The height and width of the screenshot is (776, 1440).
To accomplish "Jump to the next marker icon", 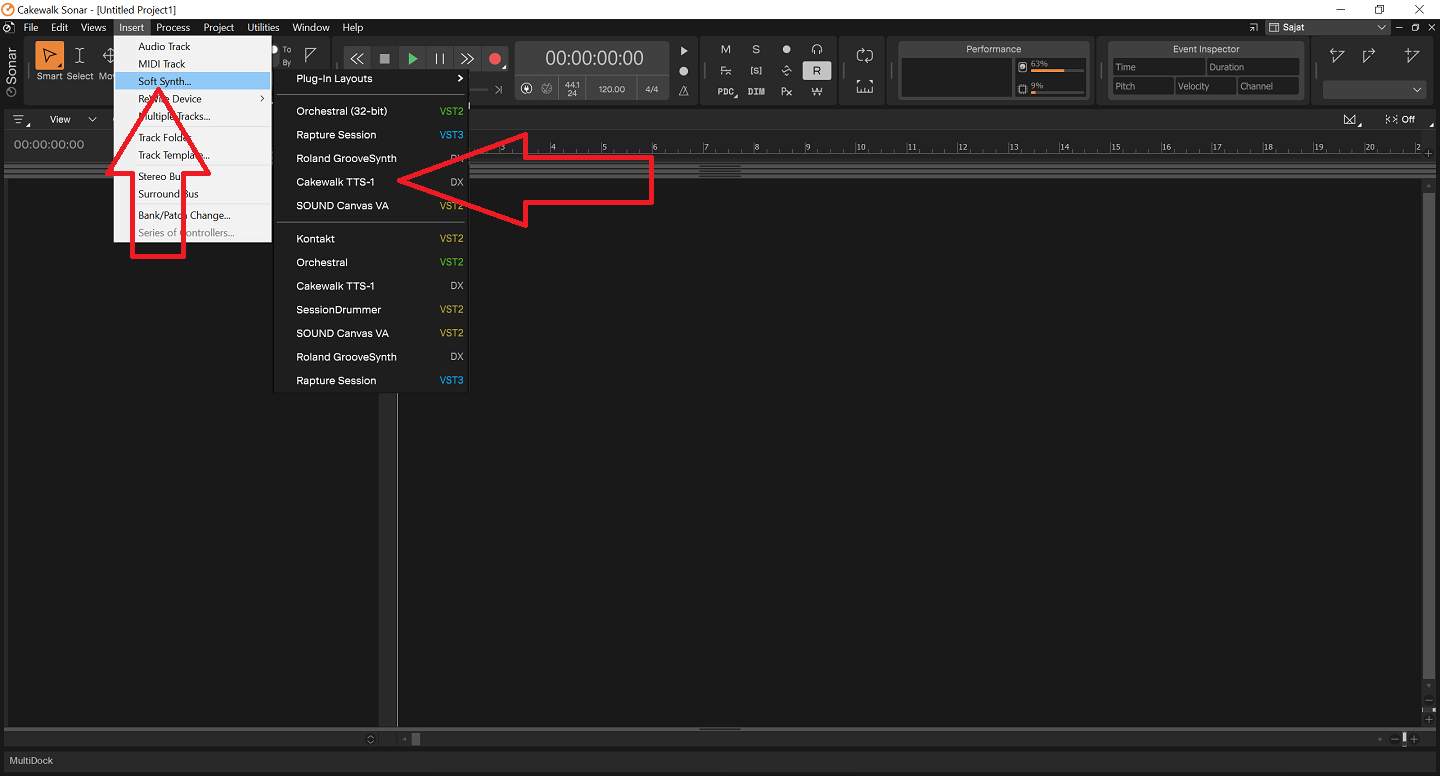I will (1370, 56).
